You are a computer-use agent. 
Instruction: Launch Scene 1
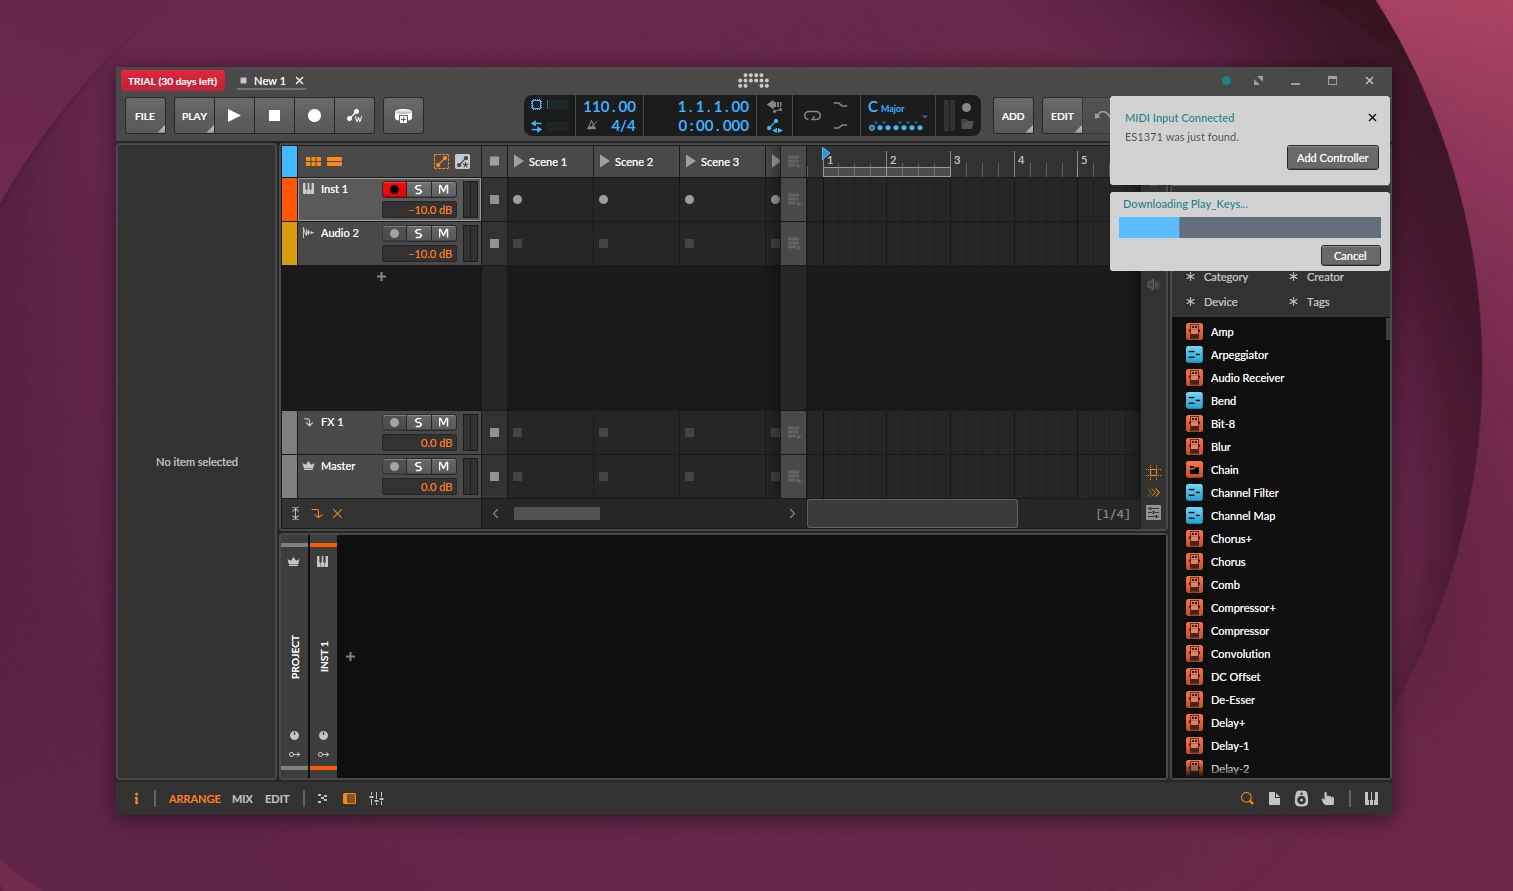(519, 161)
